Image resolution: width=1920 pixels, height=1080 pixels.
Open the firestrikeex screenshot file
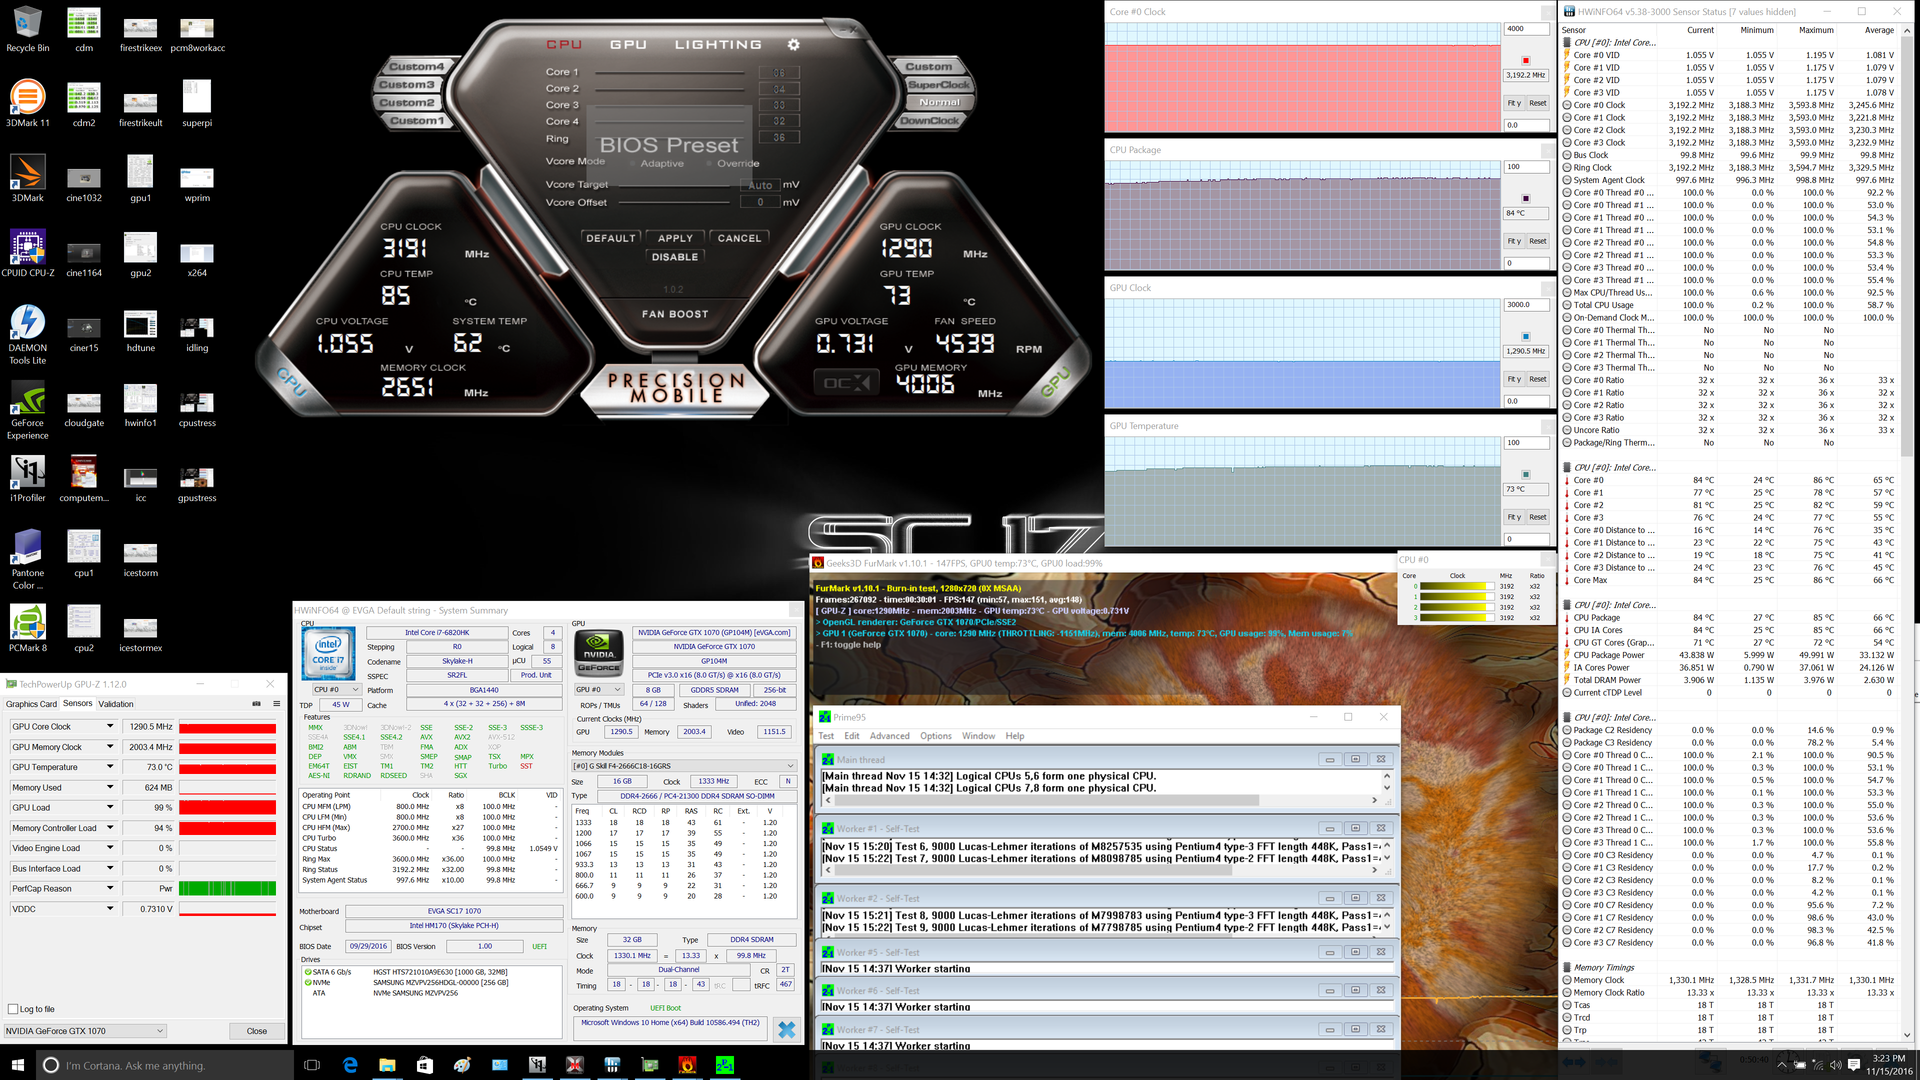click(141, 33)
